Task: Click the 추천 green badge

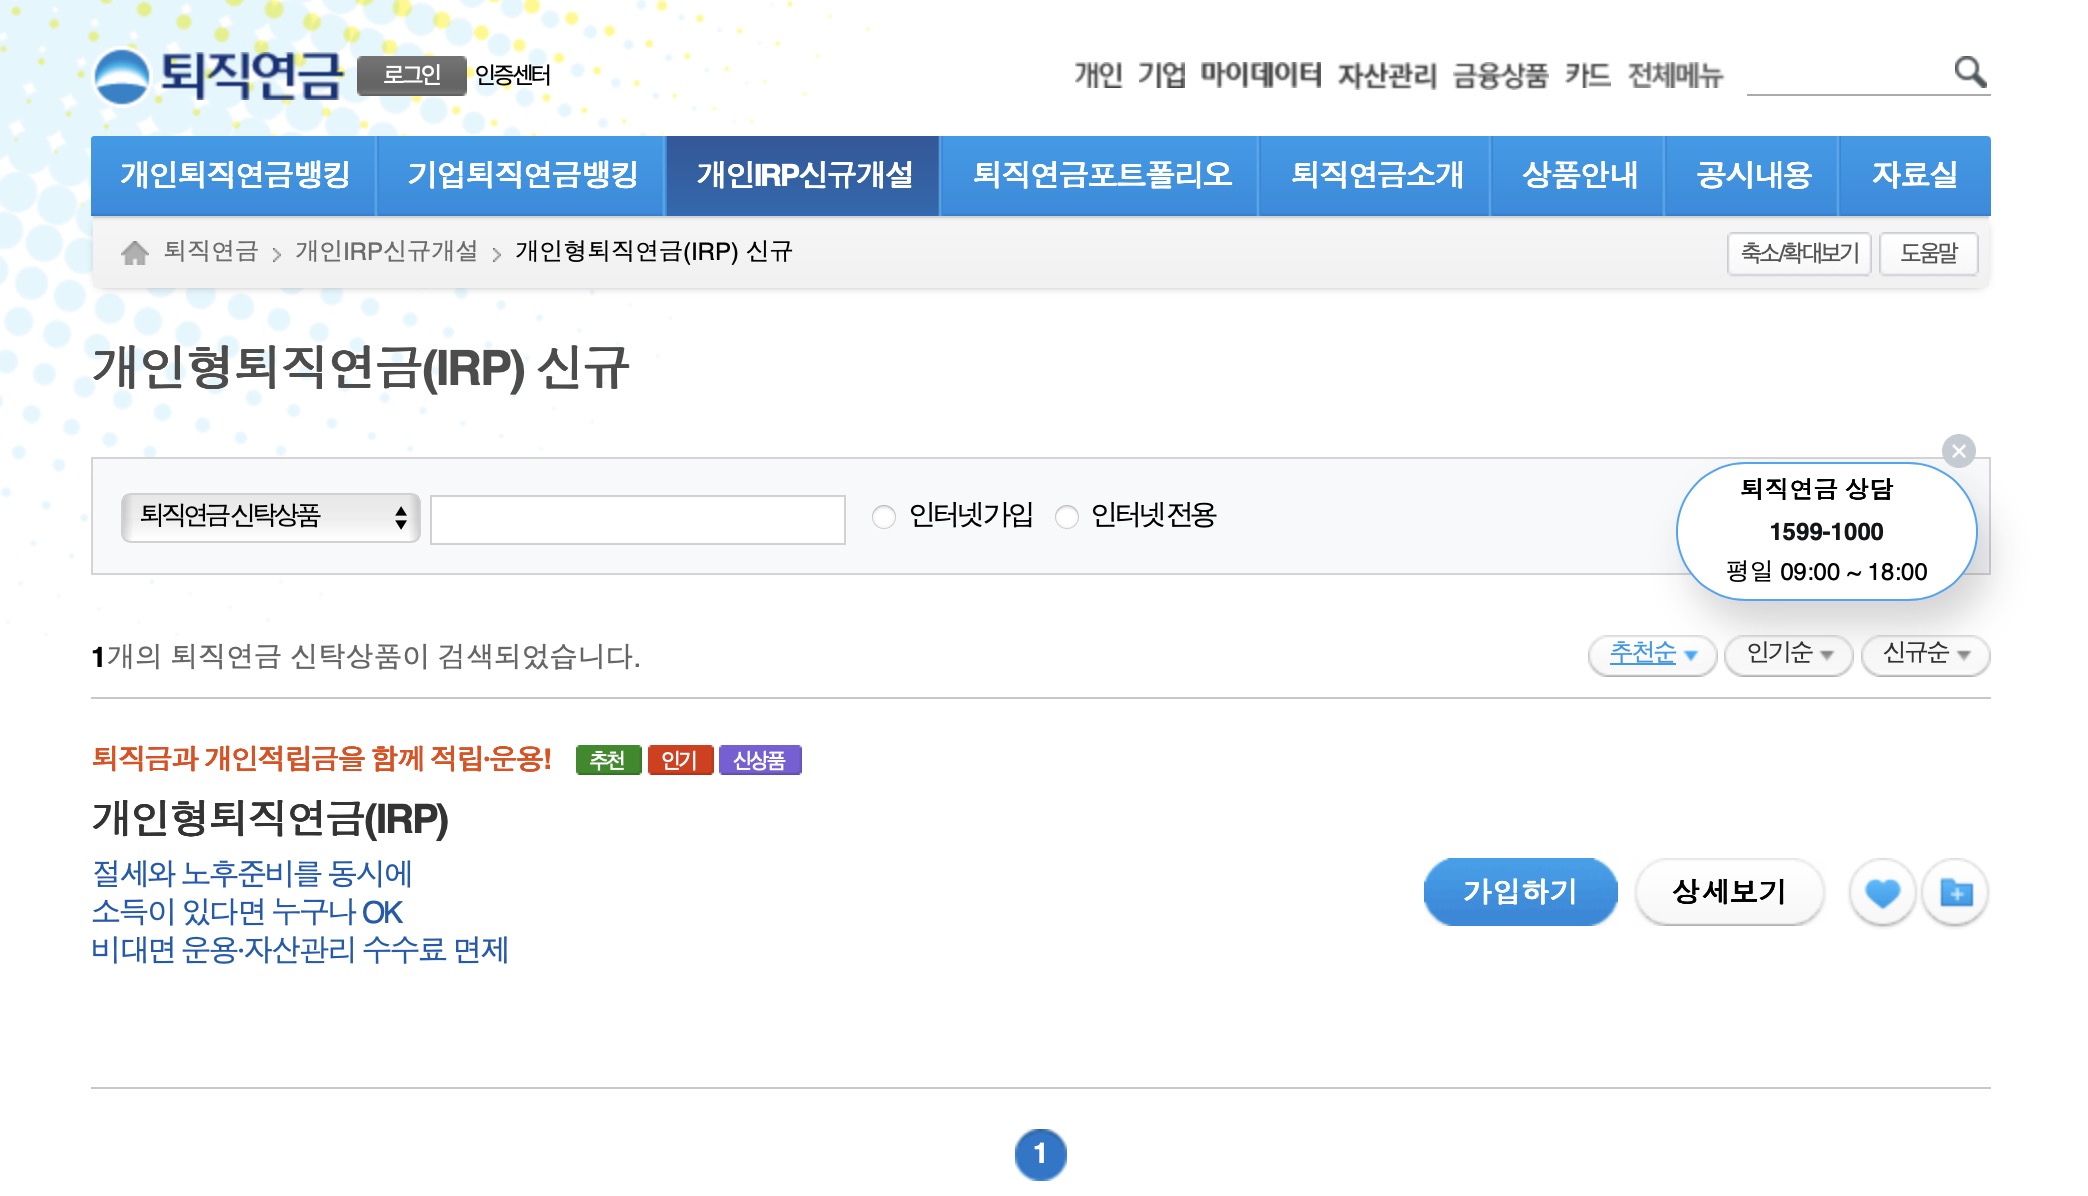Action: tap(607, 760)
